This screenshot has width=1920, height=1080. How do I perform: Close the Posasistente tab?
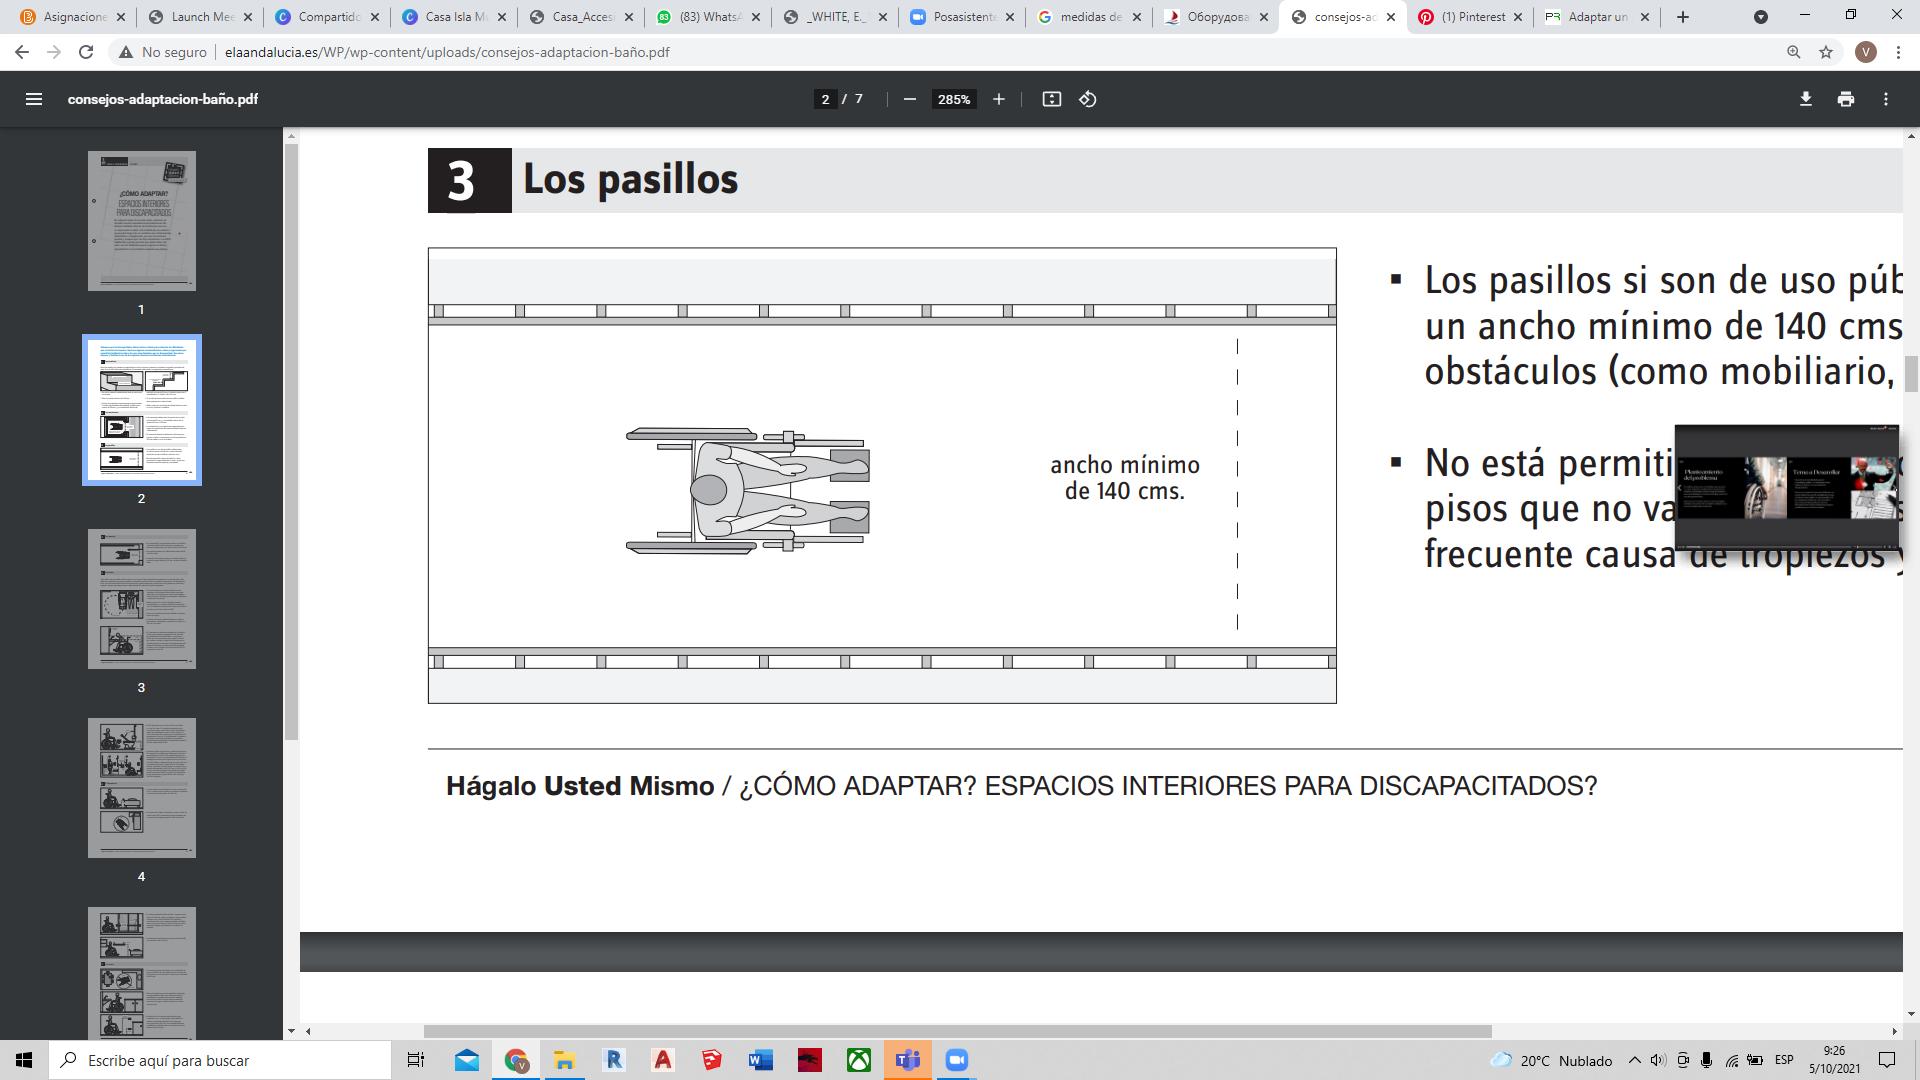pyautogui.click(x=1010, y=17)
